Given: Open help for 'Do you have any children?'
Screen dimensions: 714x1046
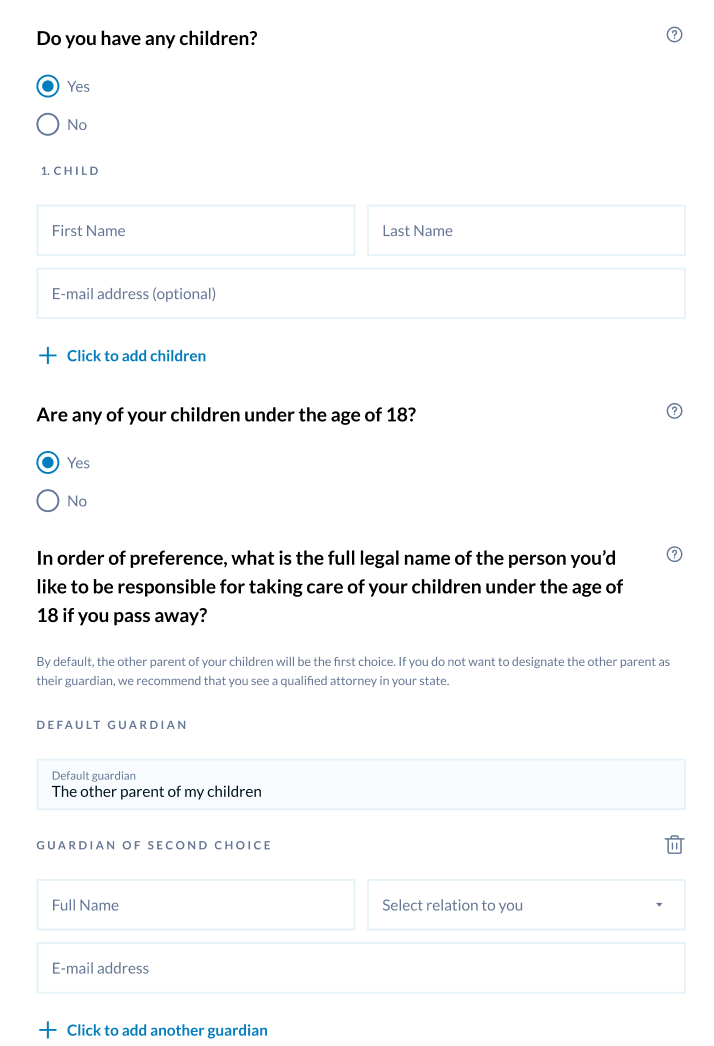Looking at the screenshot, I should [674, 35].
